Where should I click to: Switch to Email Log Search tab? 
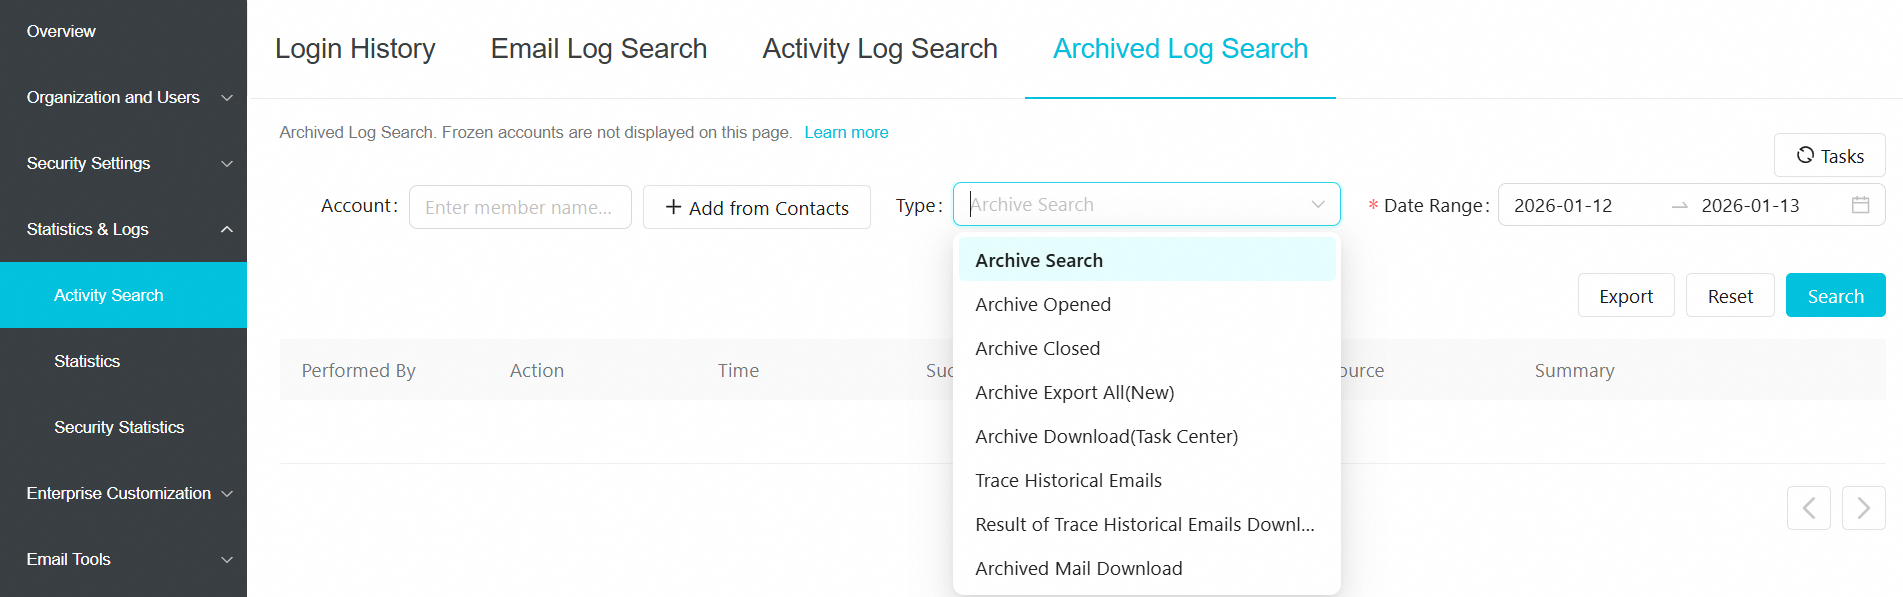598,48
